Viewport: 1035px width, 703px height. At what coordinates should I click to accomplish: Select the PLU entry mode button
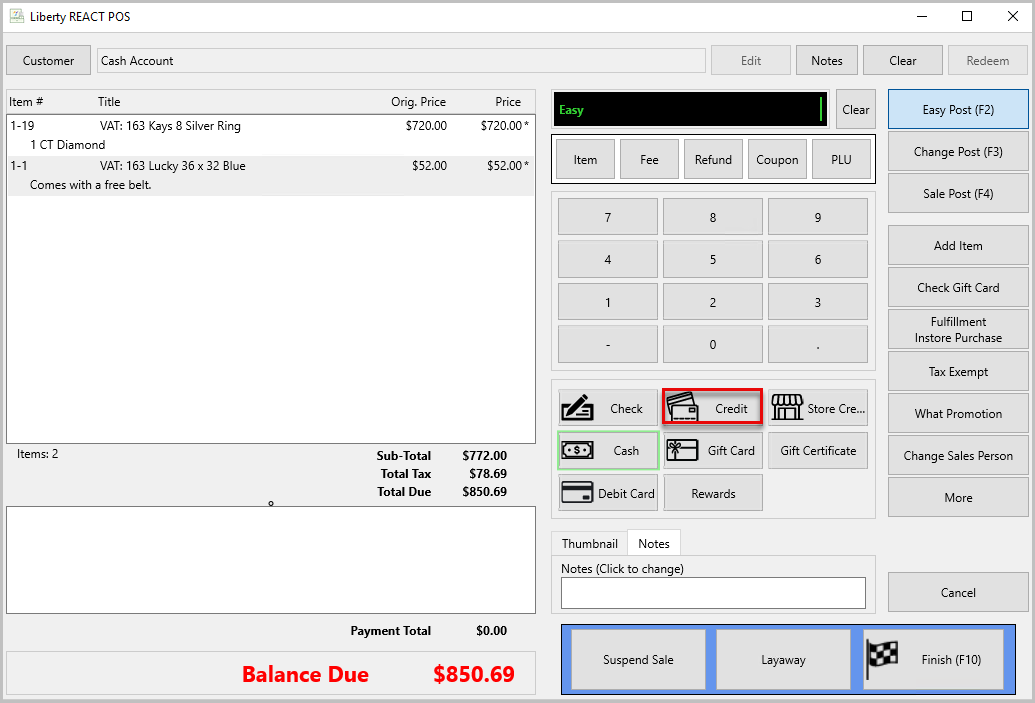(841, 159)
